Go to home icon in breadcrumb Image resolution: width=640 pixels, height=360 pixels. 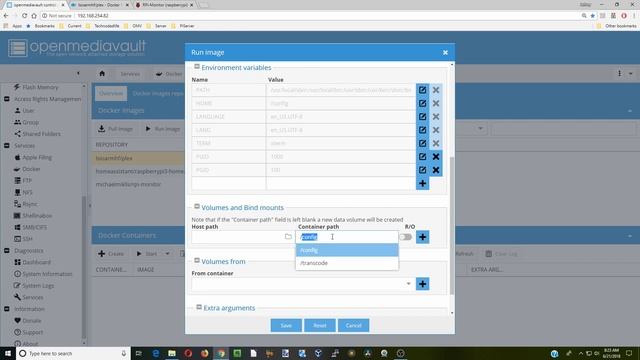coord(102,73)
